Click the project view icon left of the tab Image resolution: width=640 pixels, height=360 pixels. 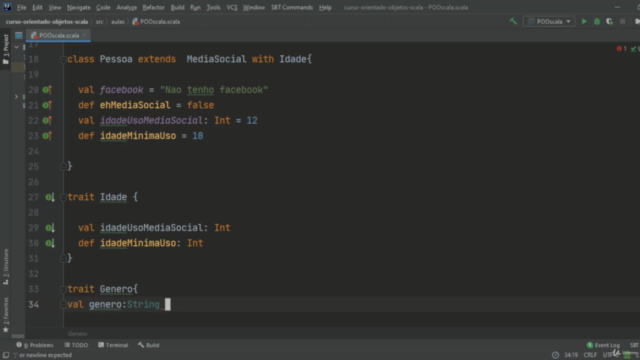(19, 36)
